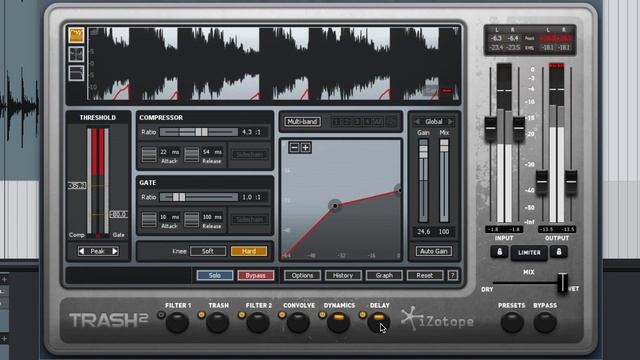This screenshot has height=360, width=640.
Task: Open the Delay module knob
Action: (x=378, y=323)
